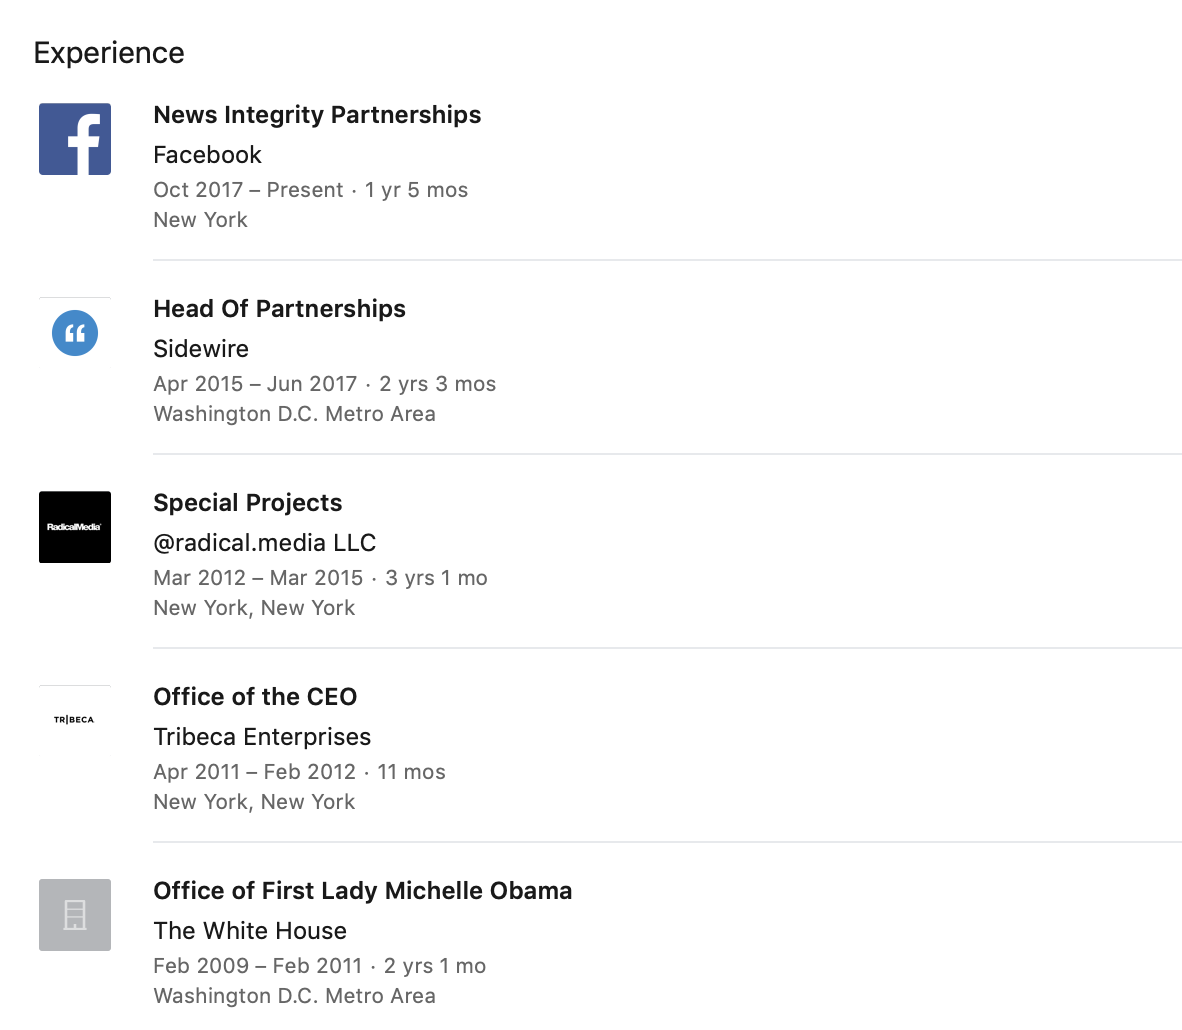Open the Sidewire company page
The width and height of the screenshot is (1182, 1030).
point(201,348)
